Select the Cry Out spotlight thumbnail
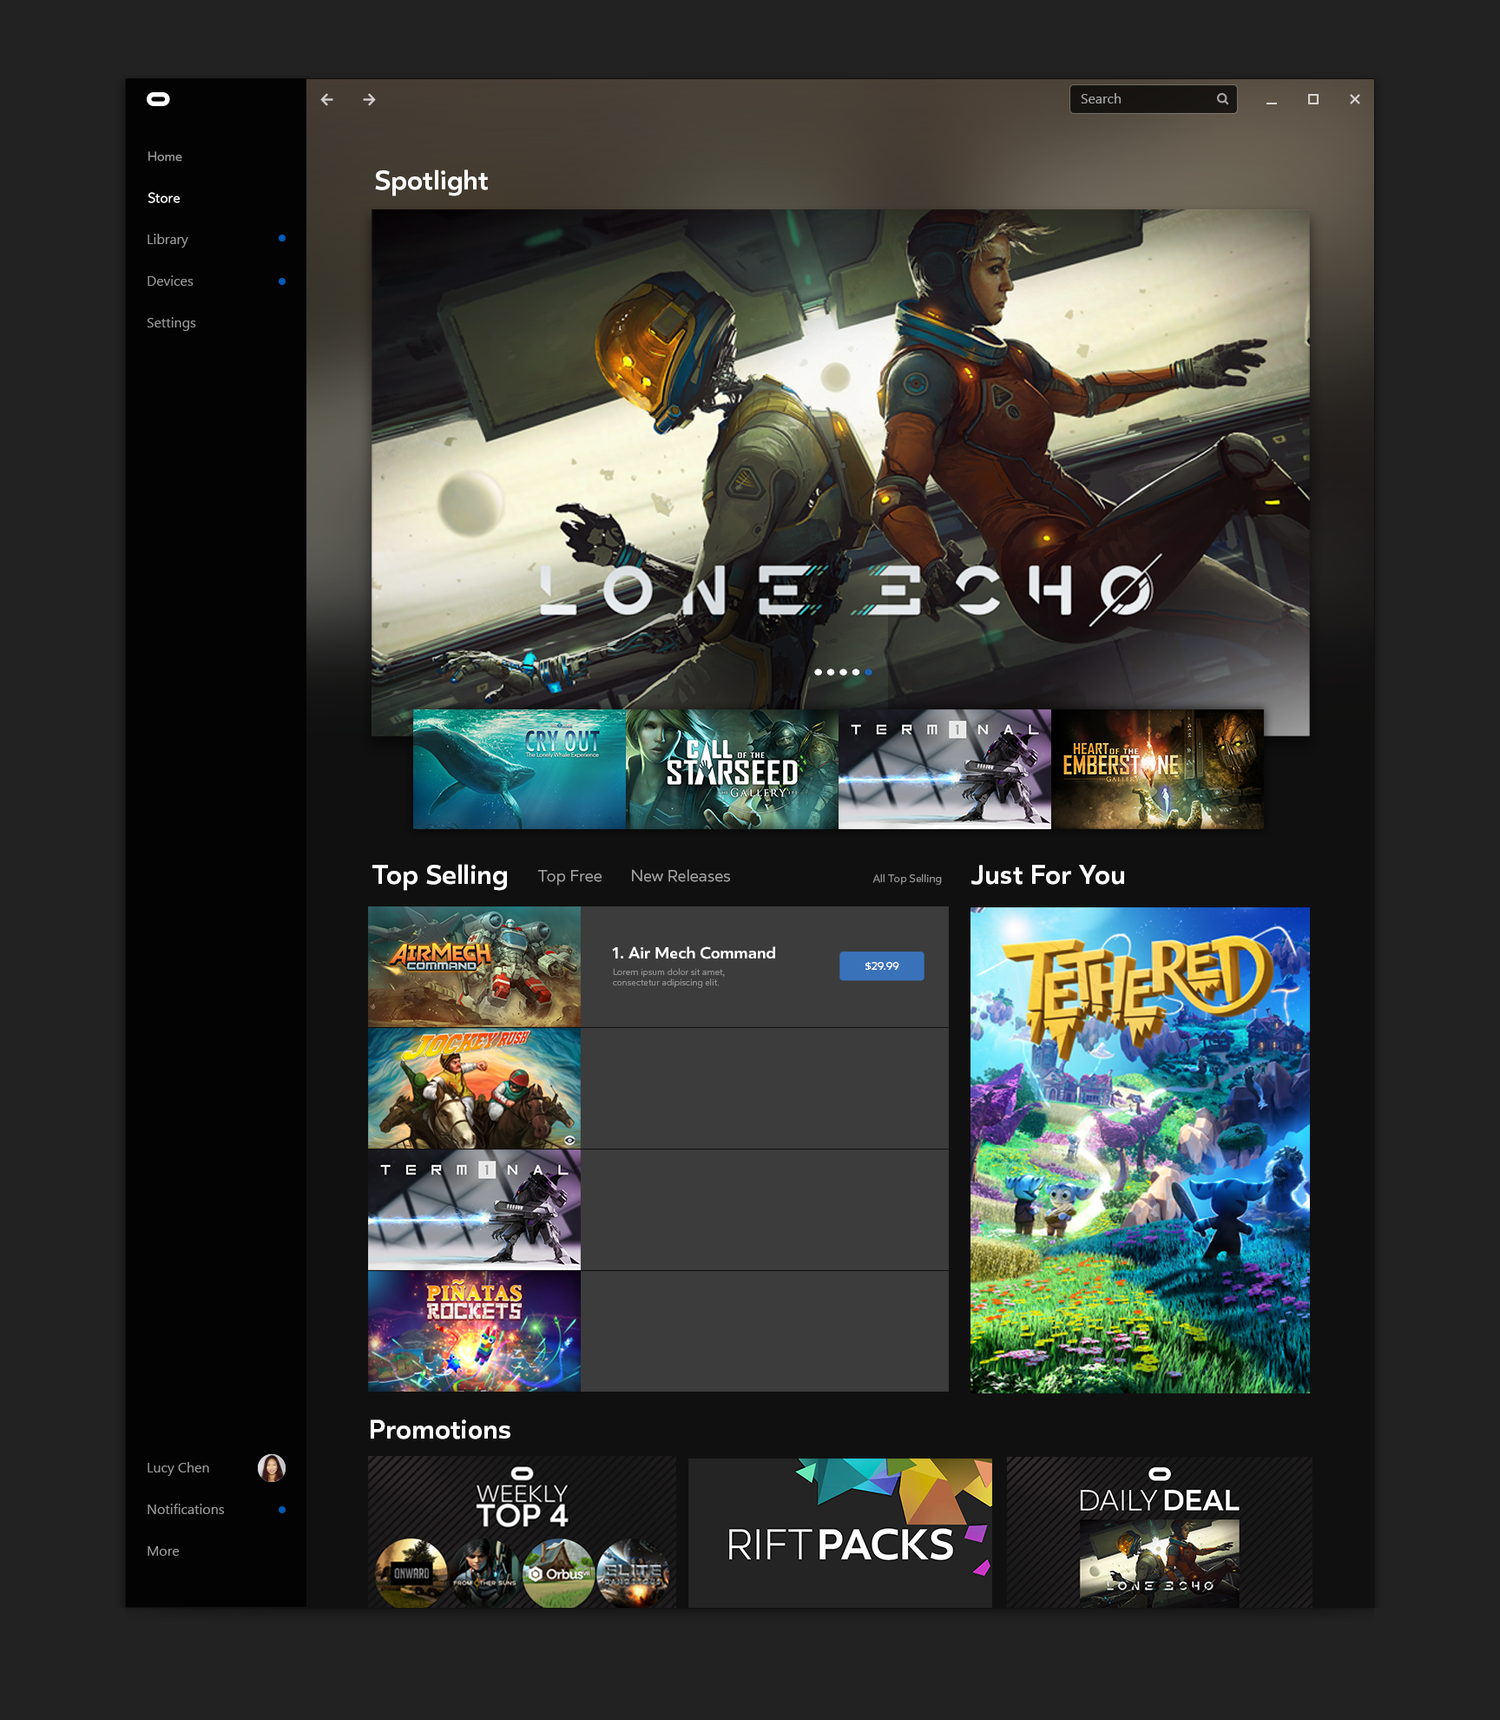Viewport: 1500px width, 1720px height. 519,769
